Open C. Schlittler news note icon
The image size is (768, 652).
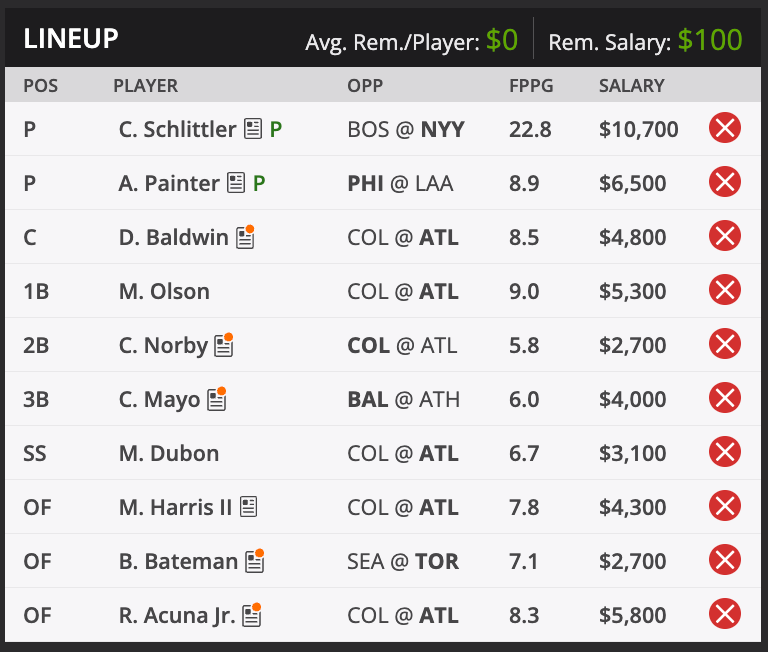[x=253, y=129]
